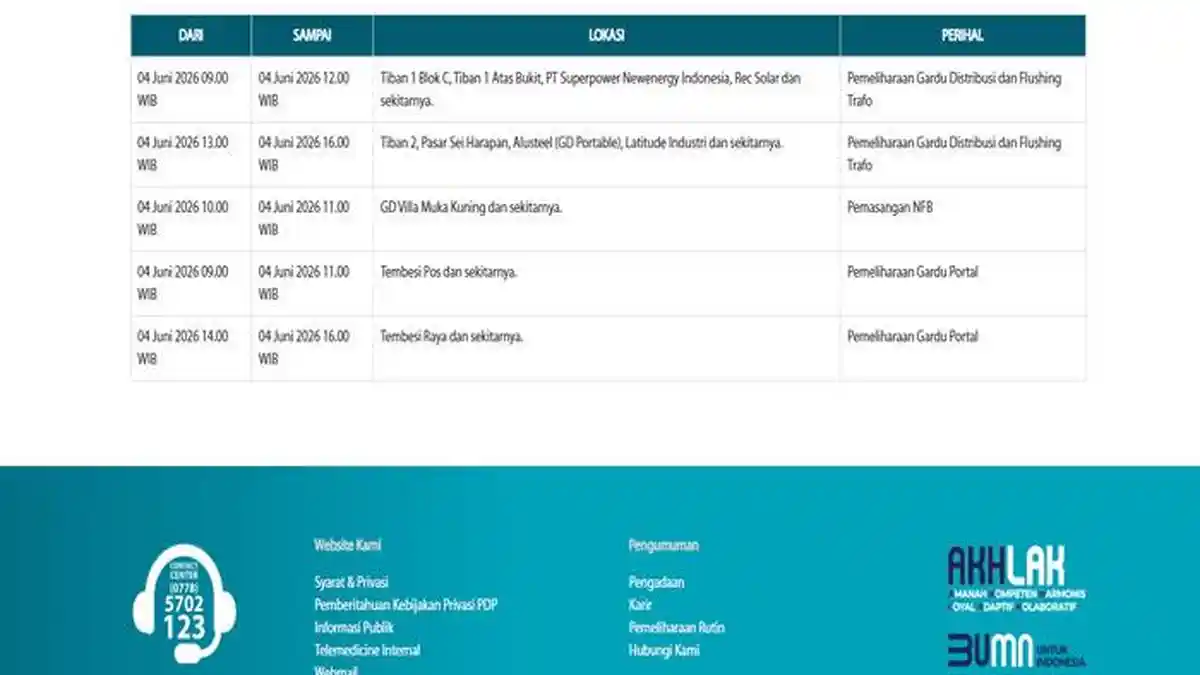Open the Pengadaan link
Screen dimensions: 1200x675
[656, 582]
